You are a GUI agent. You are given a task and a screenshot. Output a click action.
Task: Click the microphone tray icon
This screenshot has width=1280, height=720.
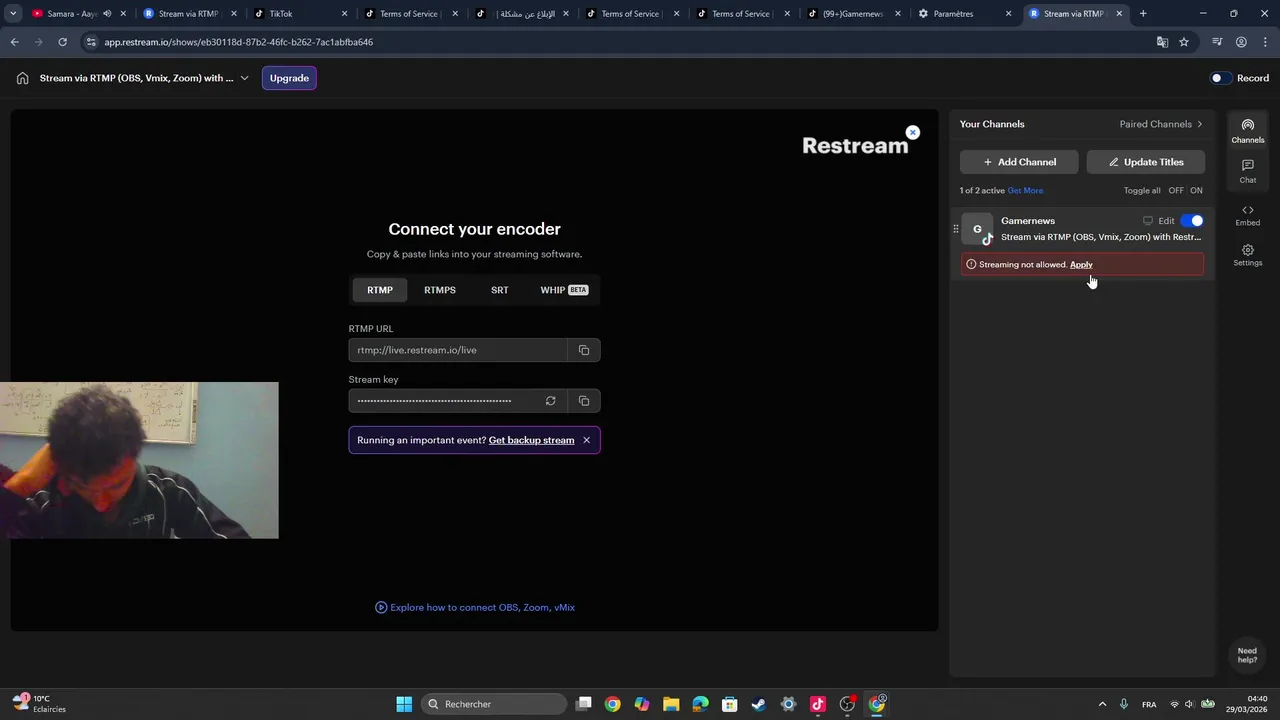pos(1124,704)
